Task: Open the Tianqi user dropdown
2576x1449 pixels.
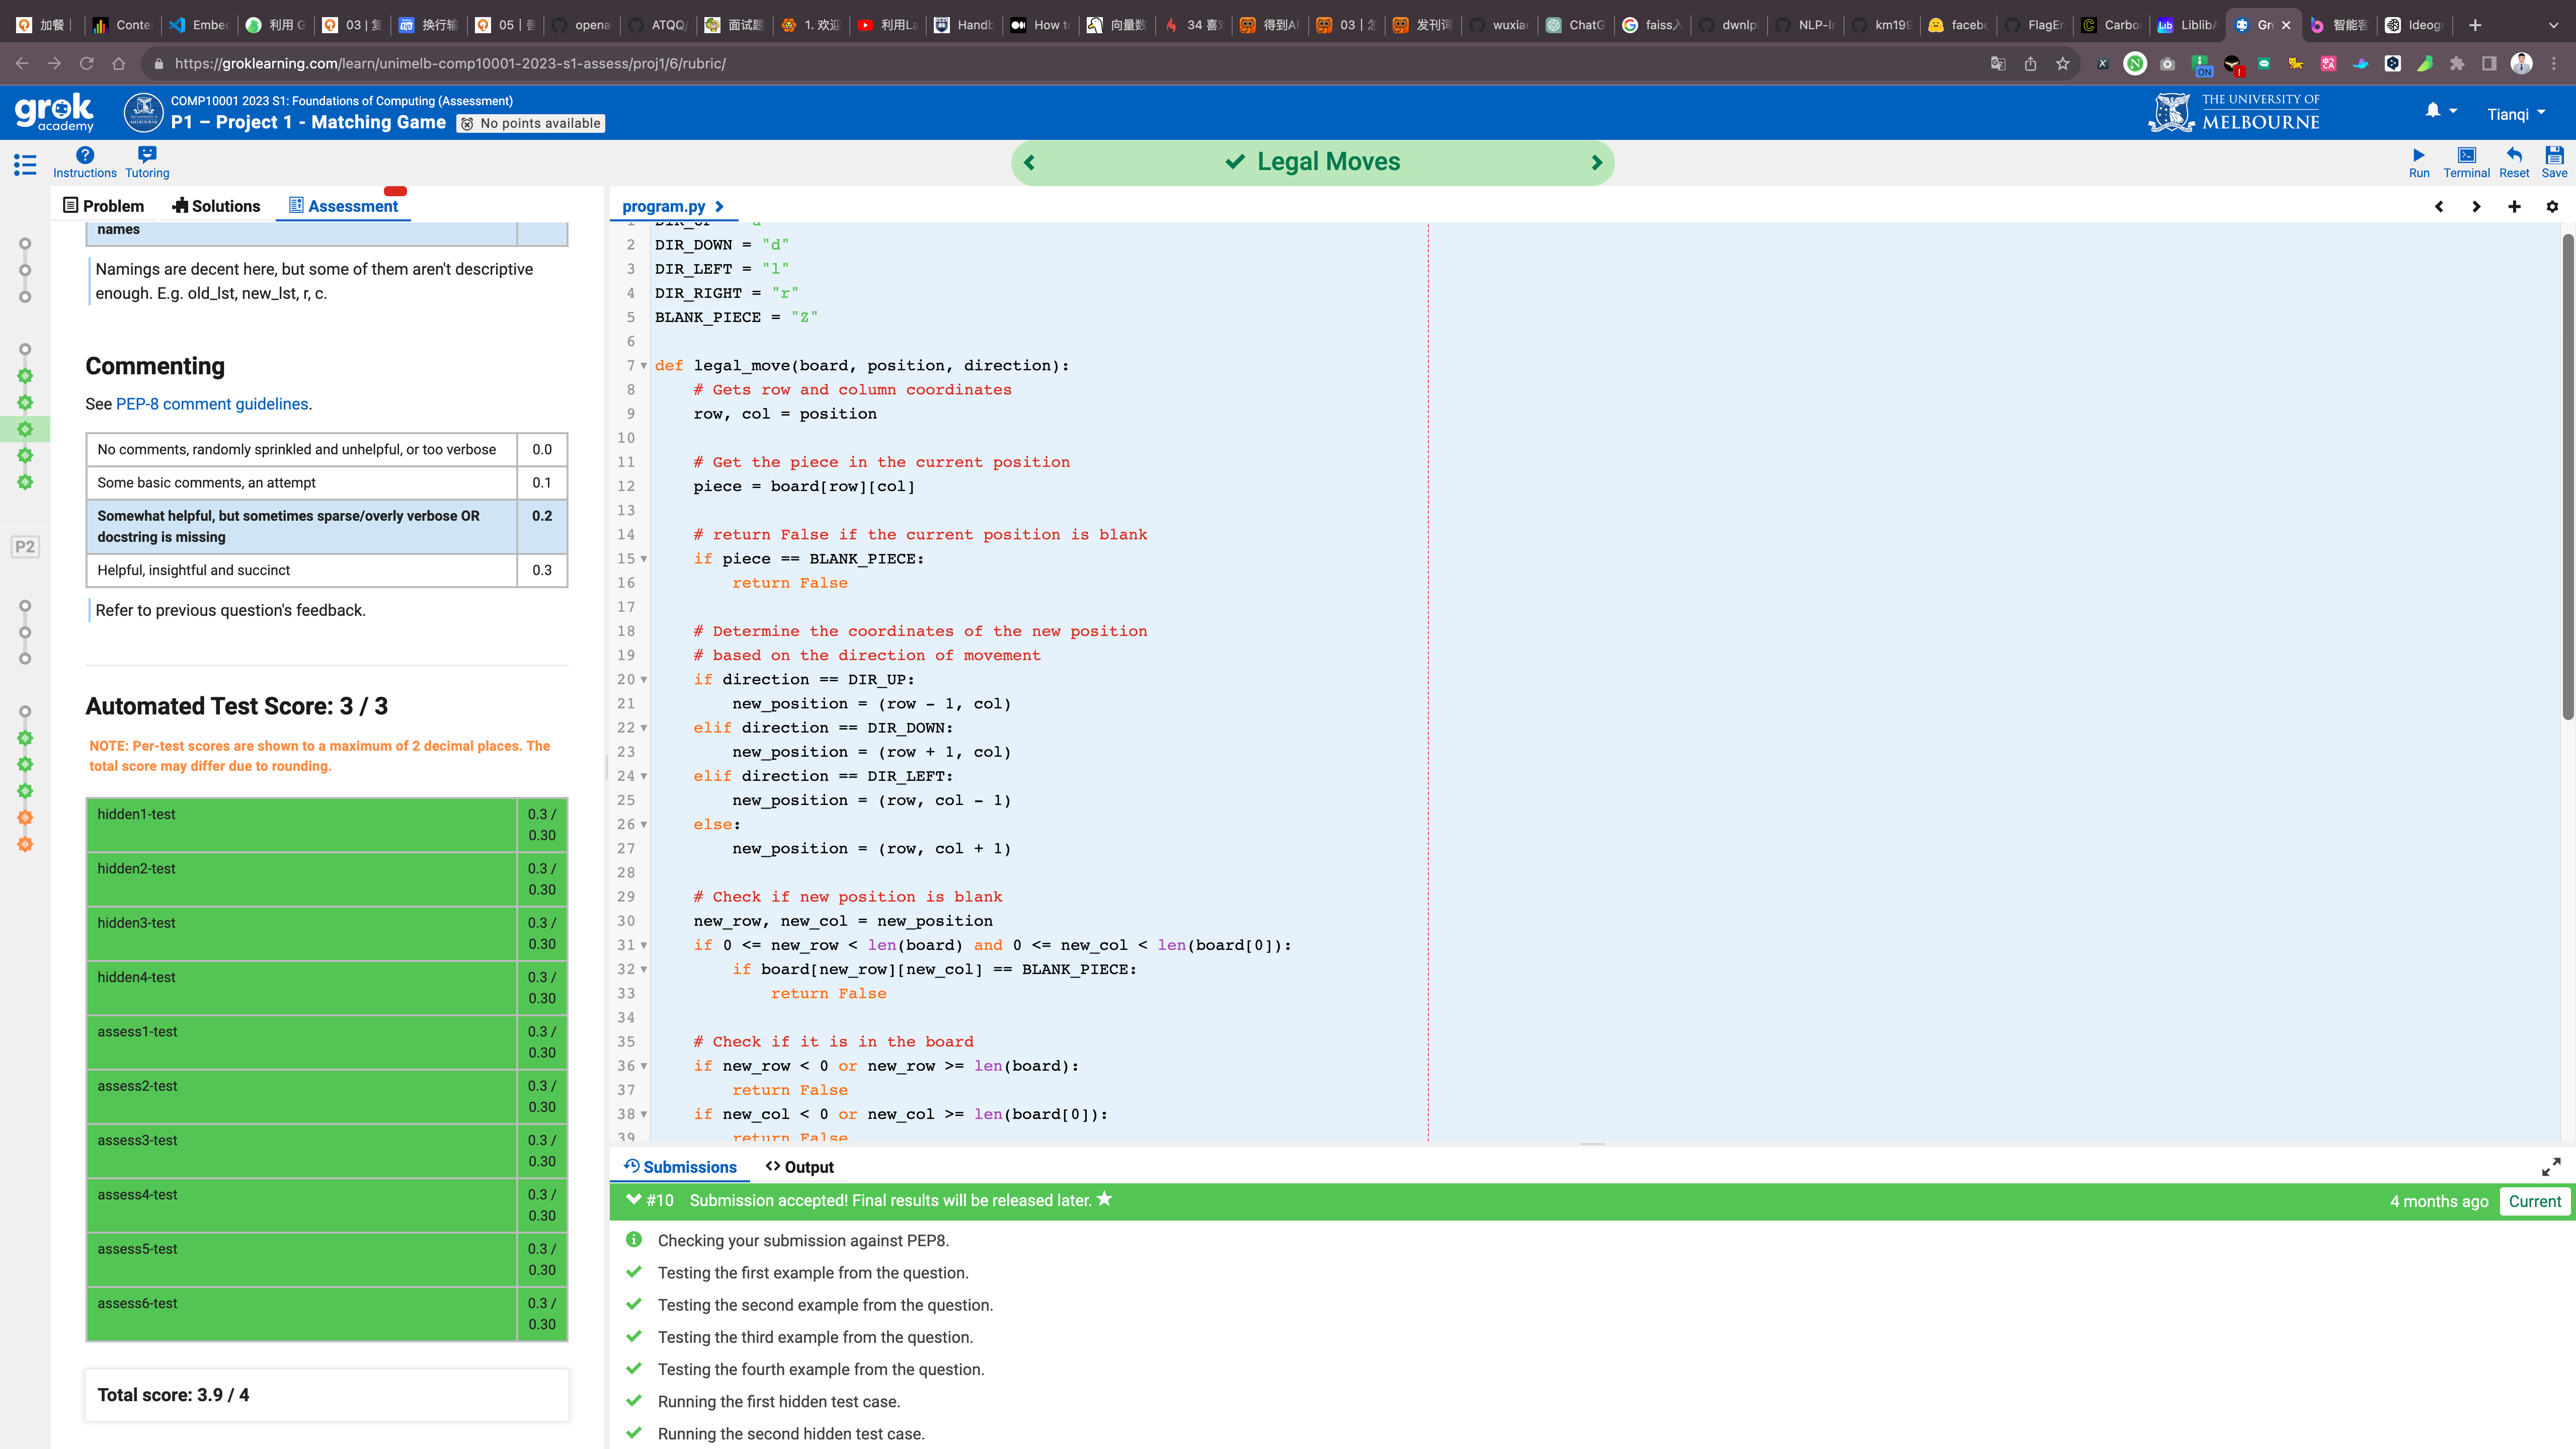Action: click(x=2516, y=114)
